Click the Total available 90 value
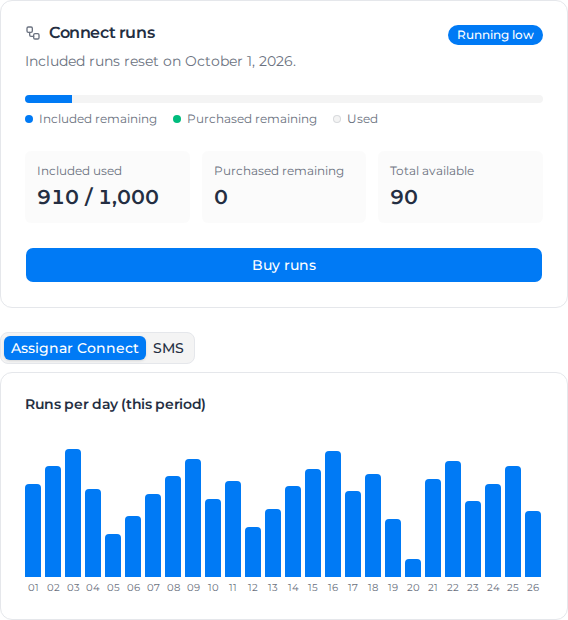 pos(404,197)
